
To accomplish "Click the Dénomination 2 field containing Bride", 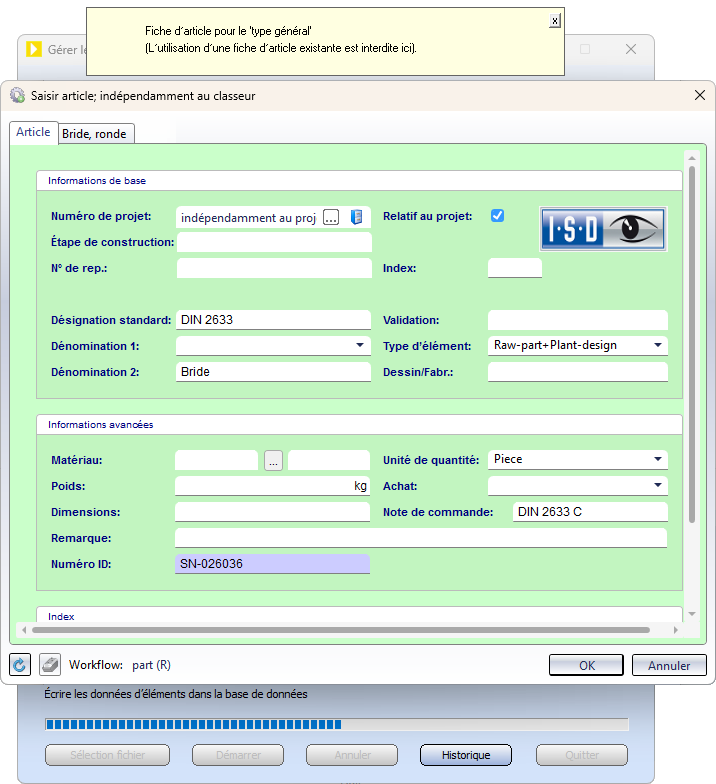I will click(x=274, y=372).
